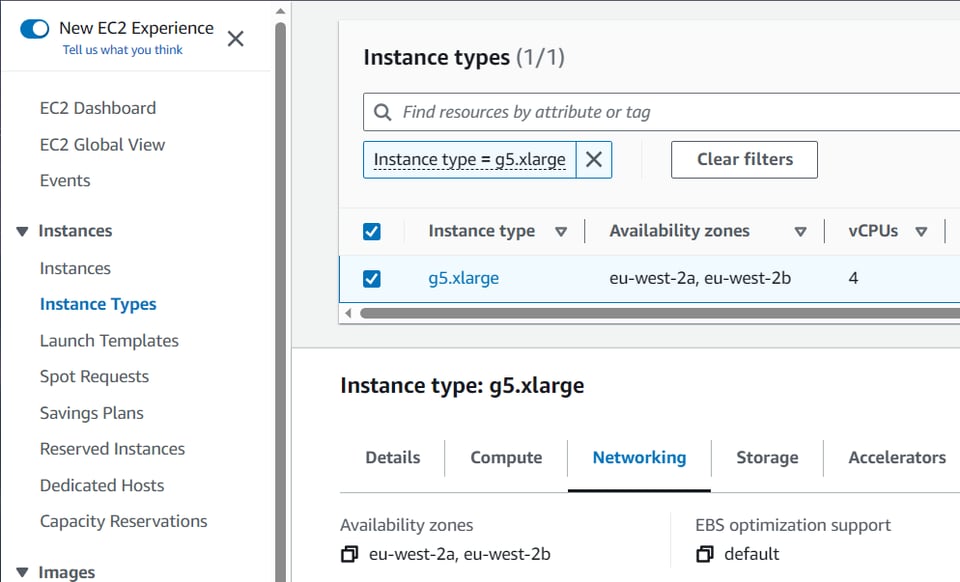Close the New EC2 Experience banner
Screen dimensions: 960x582
pyautogui.click(x=236, y=39)
